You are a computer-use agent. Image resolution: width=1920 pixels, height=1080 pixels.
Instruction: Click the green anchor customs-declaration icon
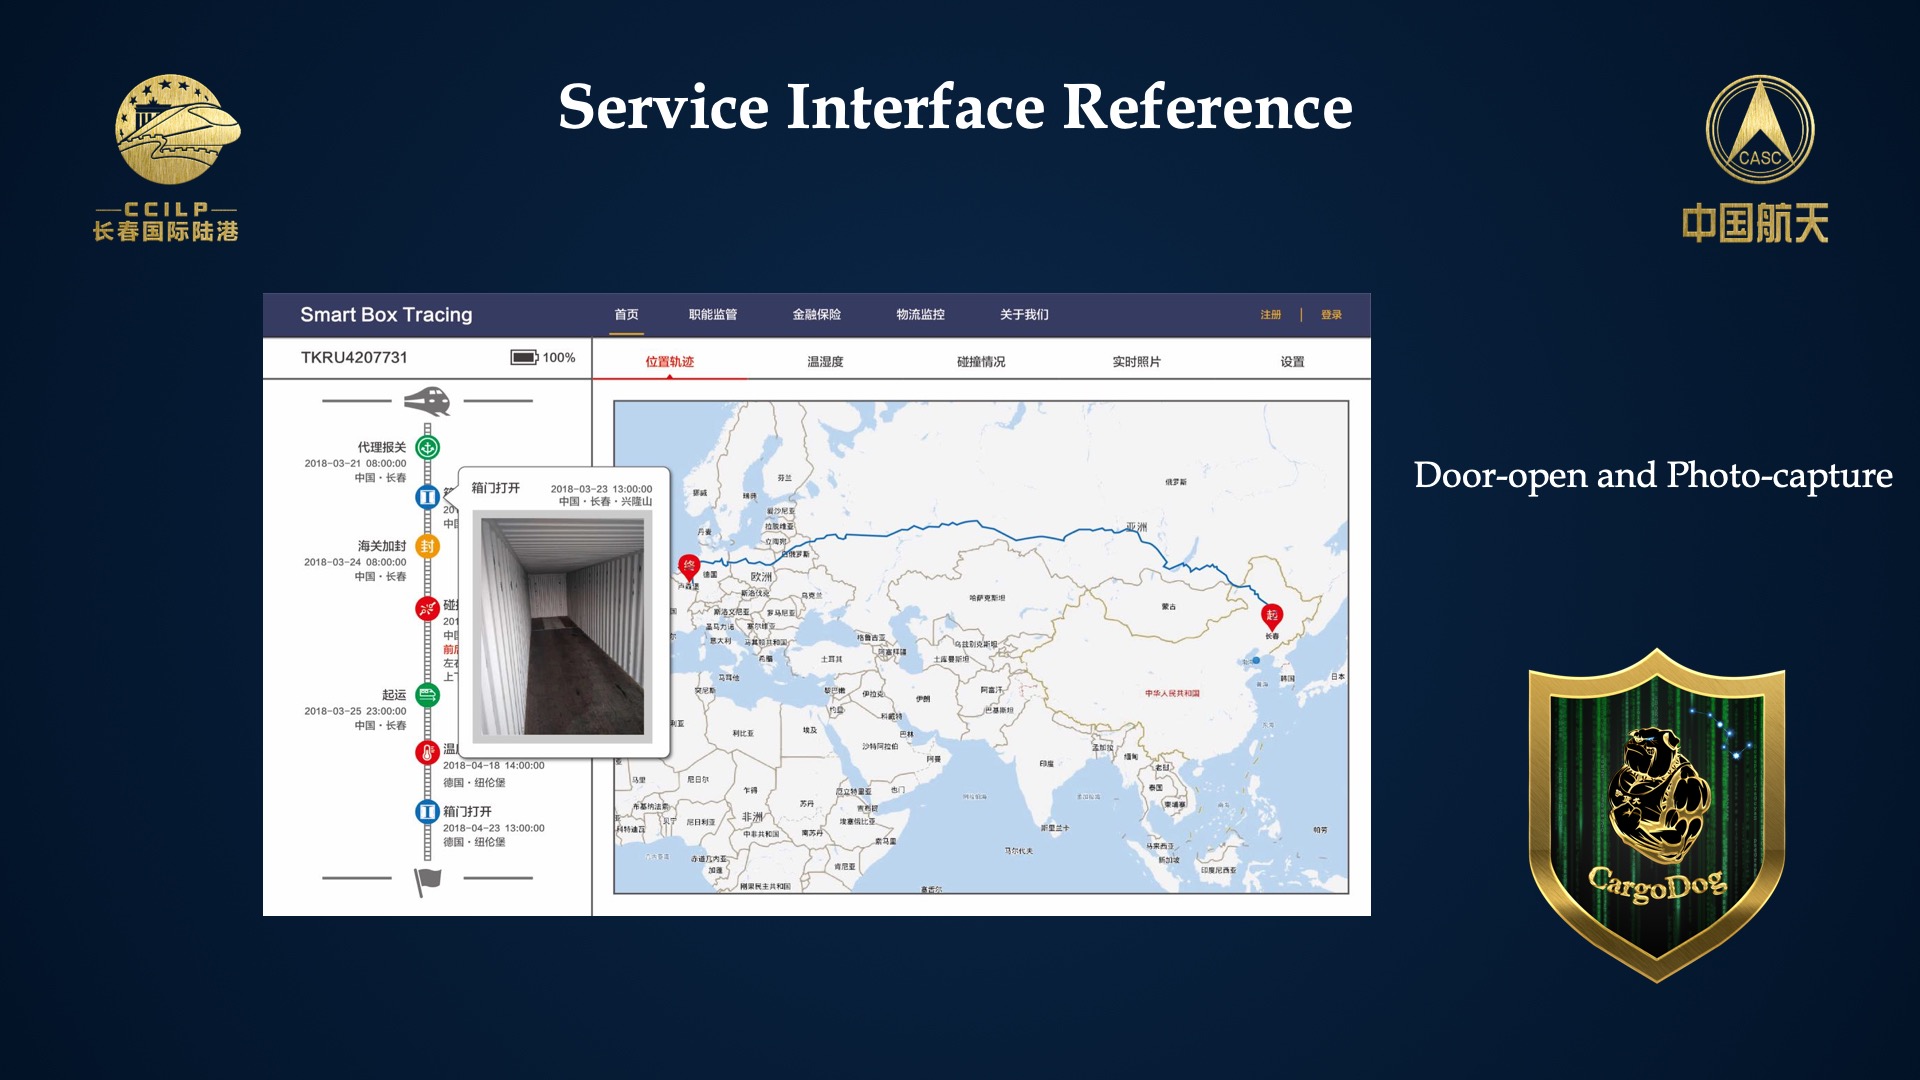point(427,448)
